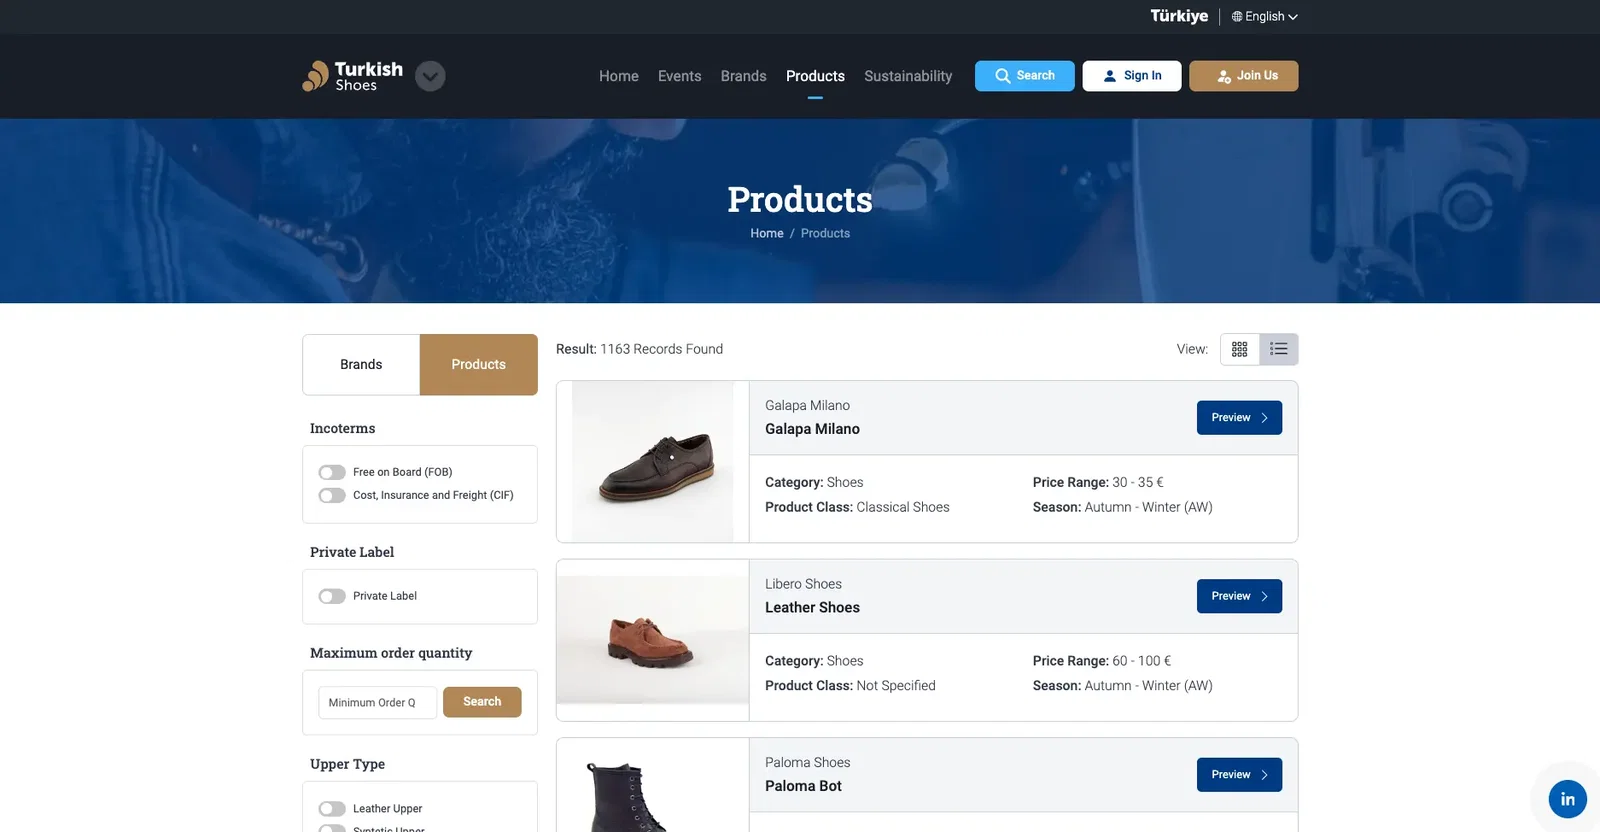This screenshot has width=1600, height=832.
Task: Open the Türkiye logo link
Action: 1178,16
